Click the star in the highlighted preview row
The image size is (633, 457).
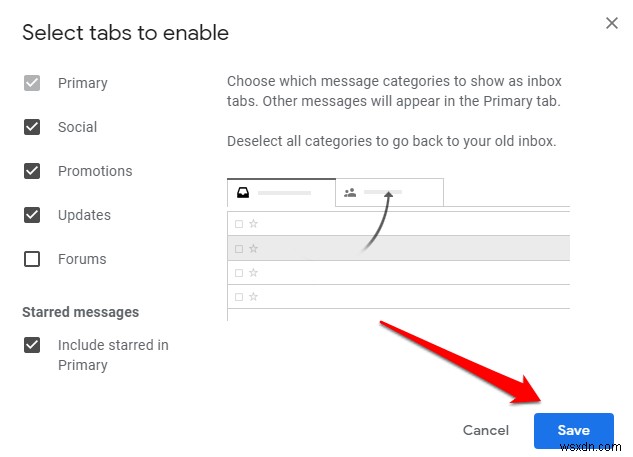click(x=253, y=248)
